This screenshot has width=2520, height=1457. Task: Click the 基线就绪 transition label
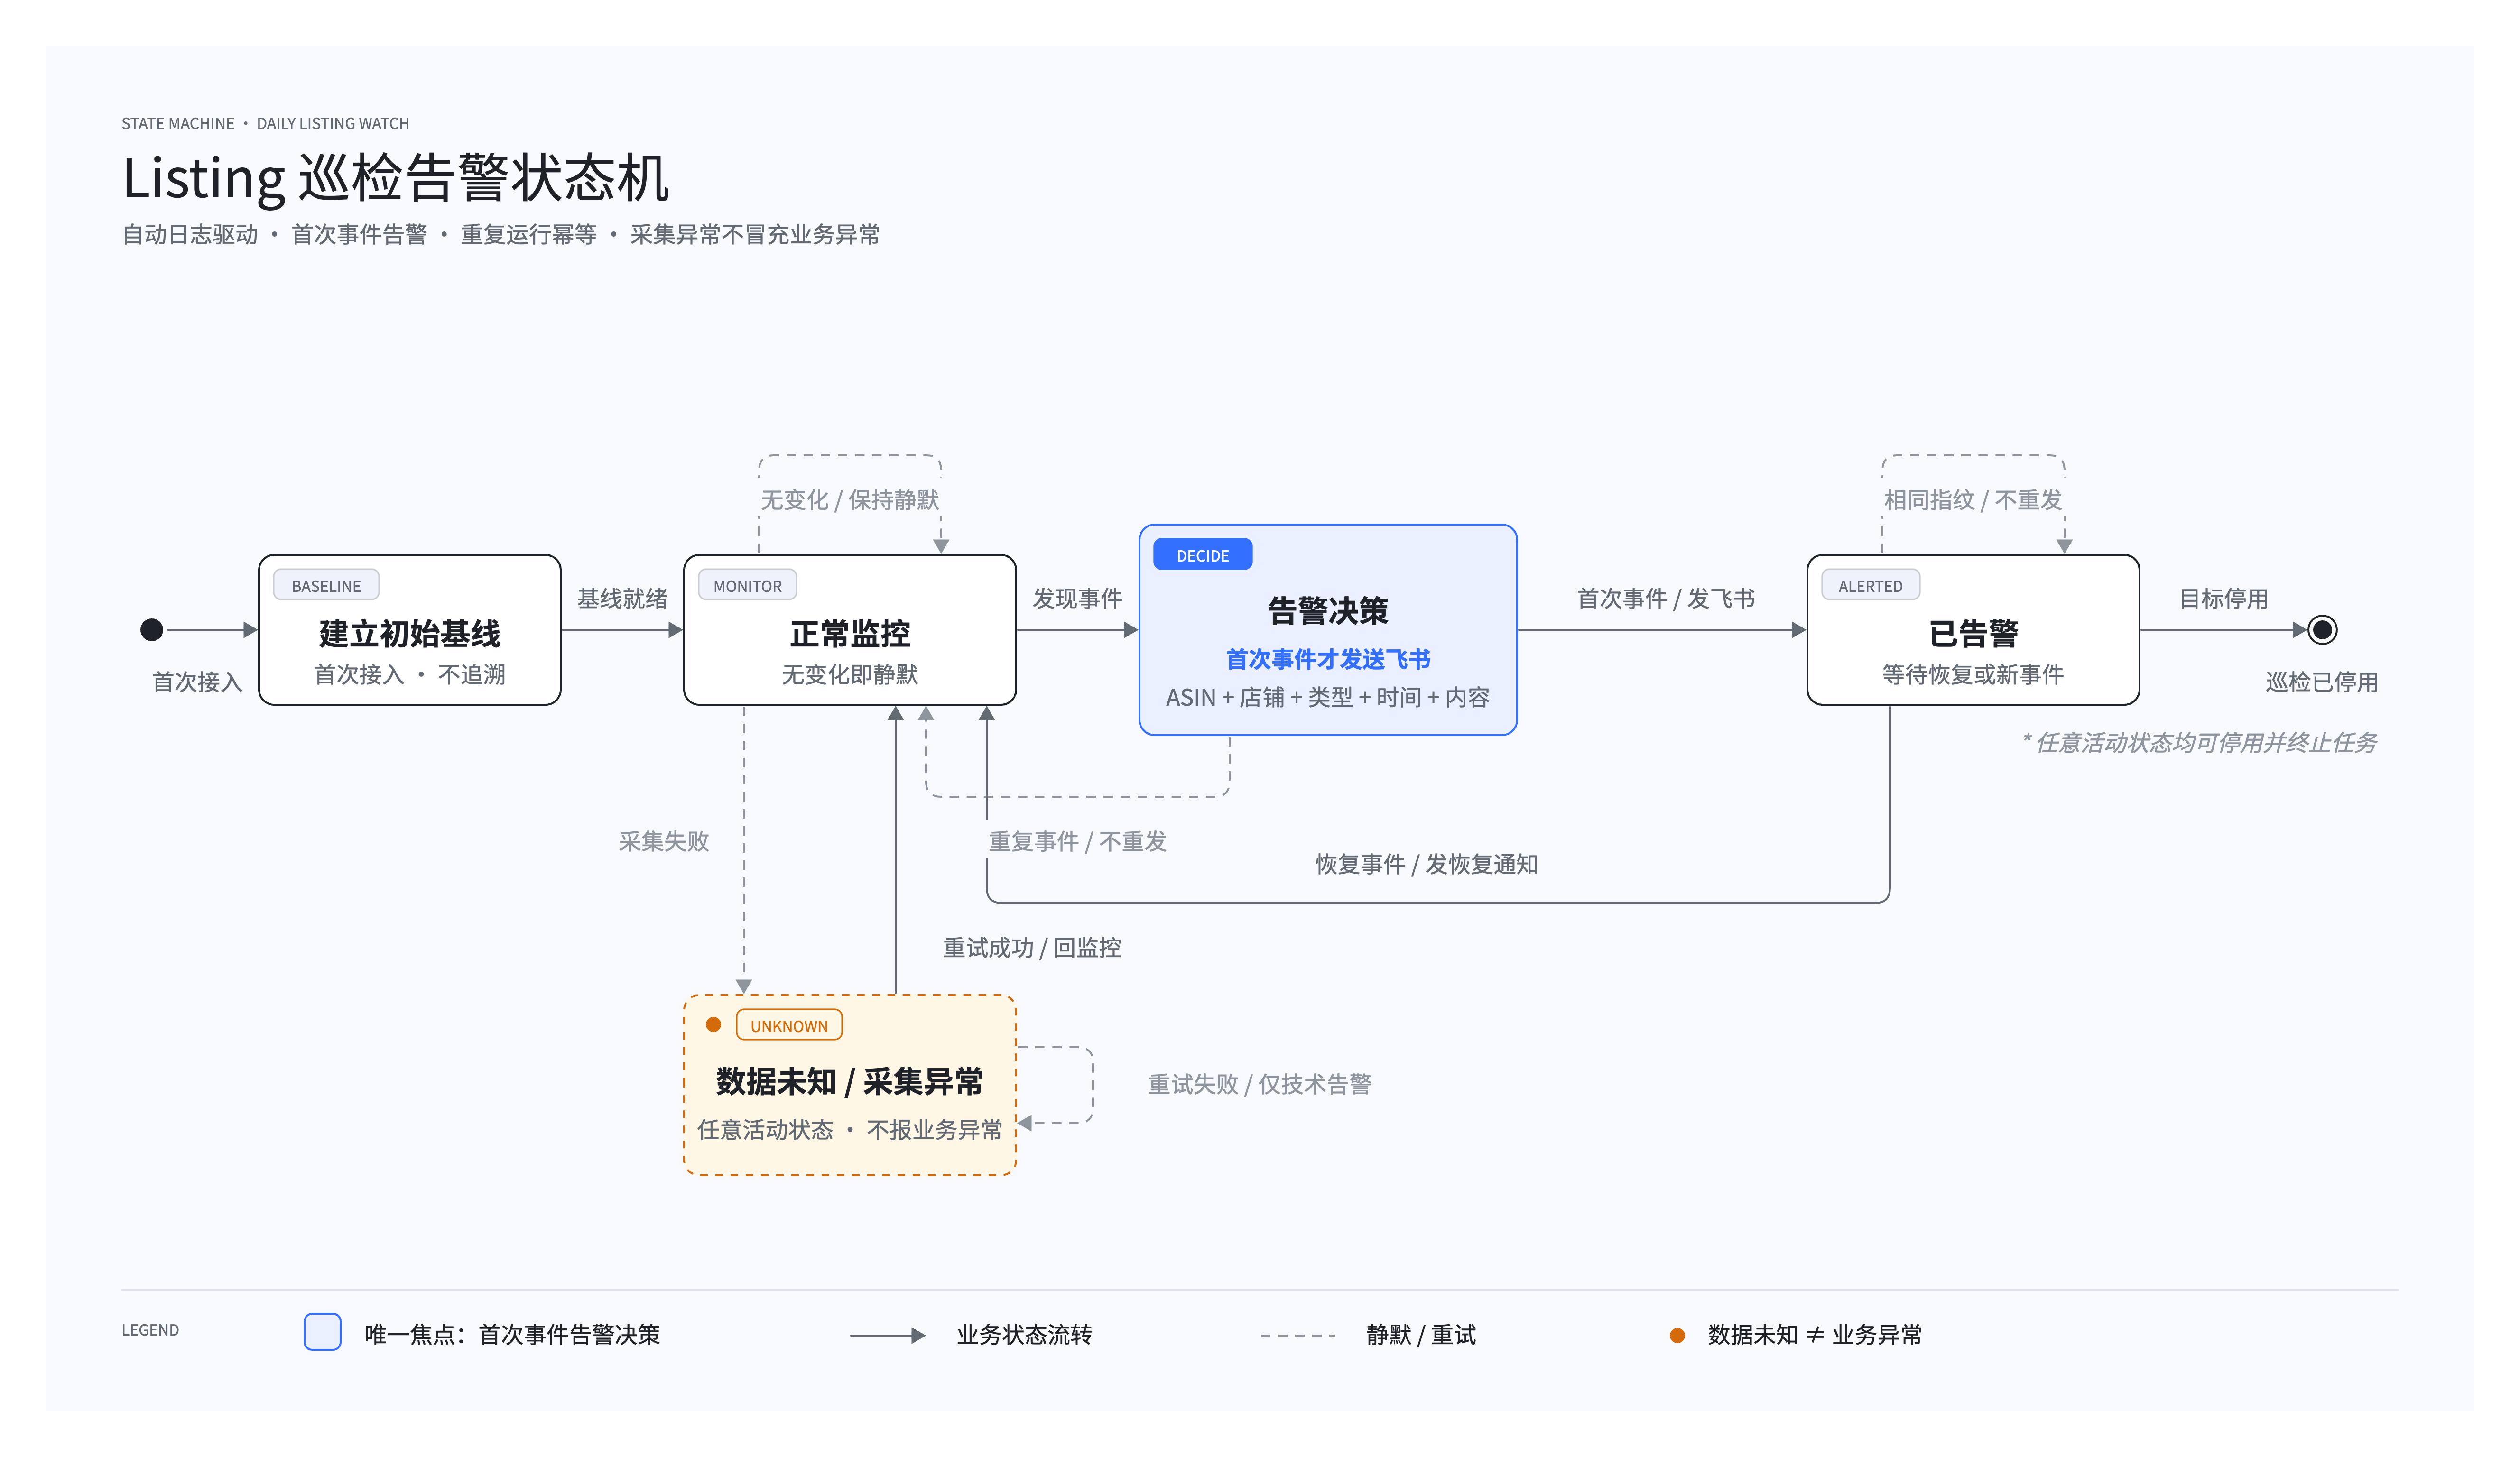click(x=622, y=598)
